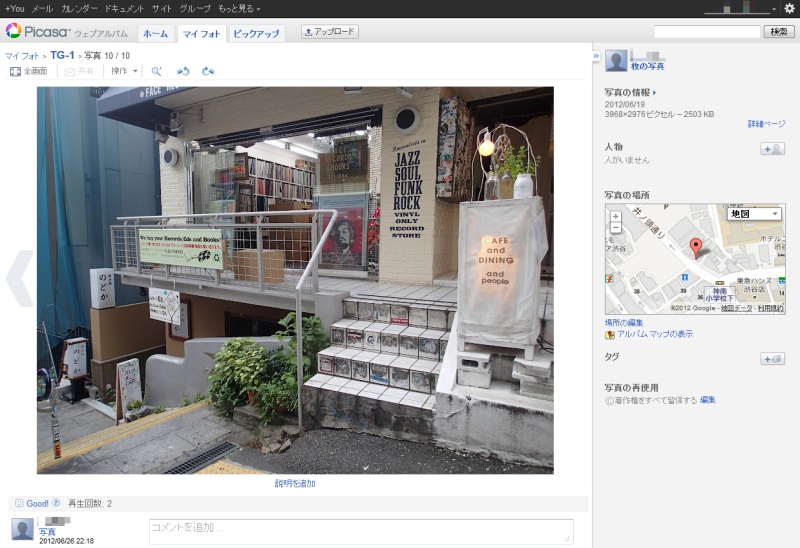Click the red map pin marker
Screen dimensions: 800x548
click(x=695, y=248)
